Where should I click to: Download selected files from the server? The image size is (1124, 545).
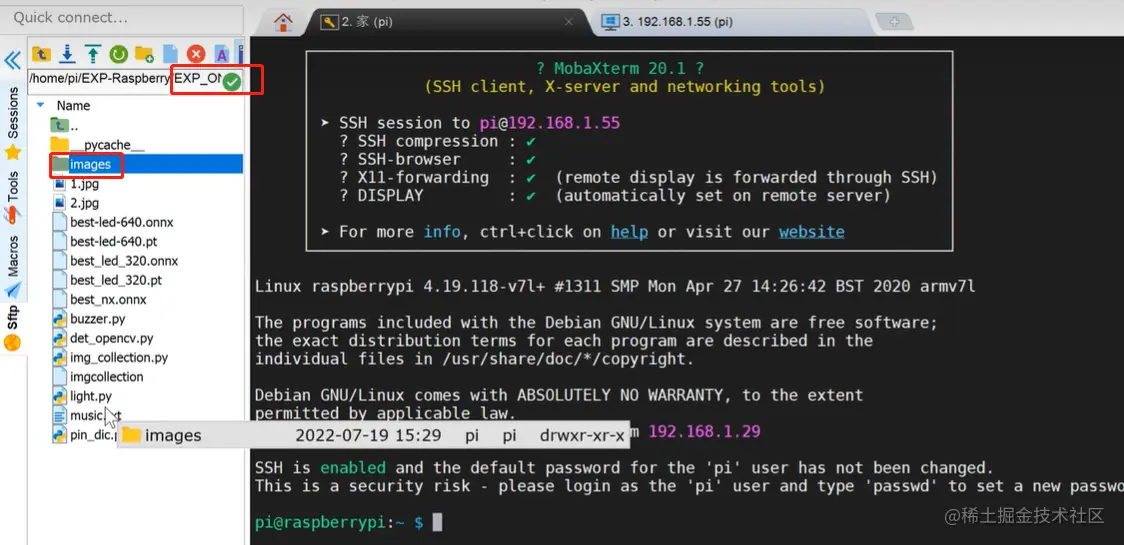(67, 54)
